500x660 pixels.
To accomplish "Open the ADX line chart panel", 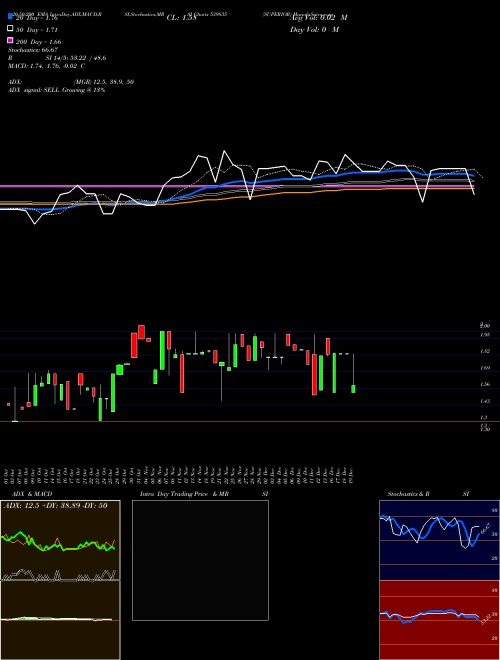I will 60,540.
